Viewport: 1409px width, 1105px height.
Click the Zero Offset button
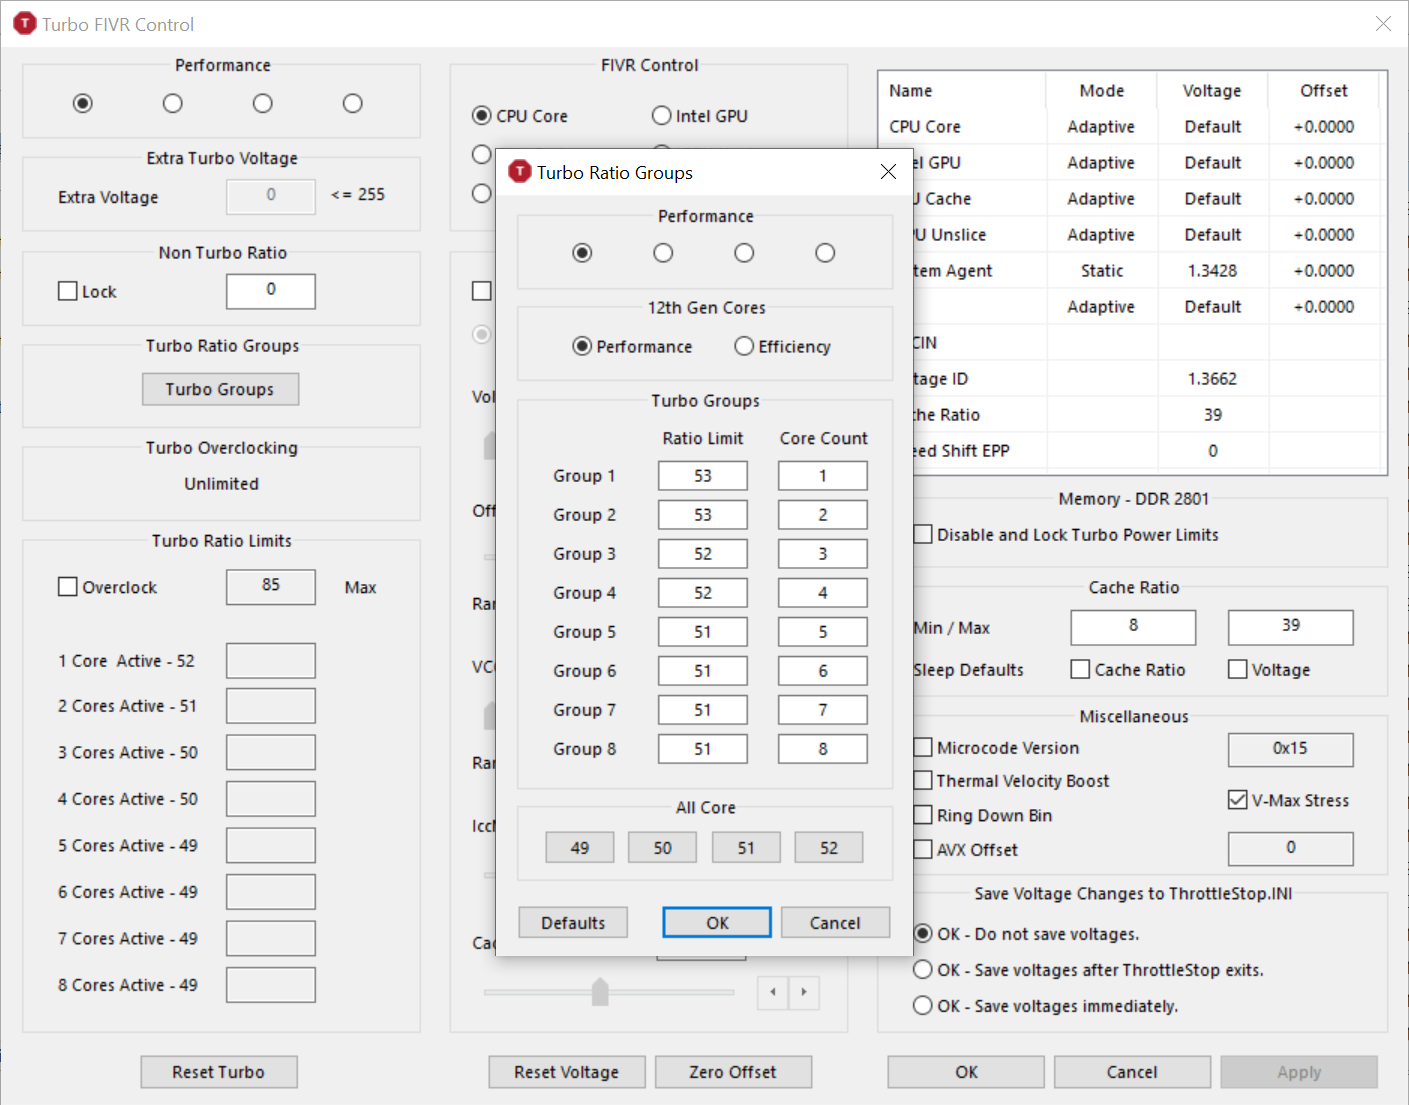coord(733,1072)
